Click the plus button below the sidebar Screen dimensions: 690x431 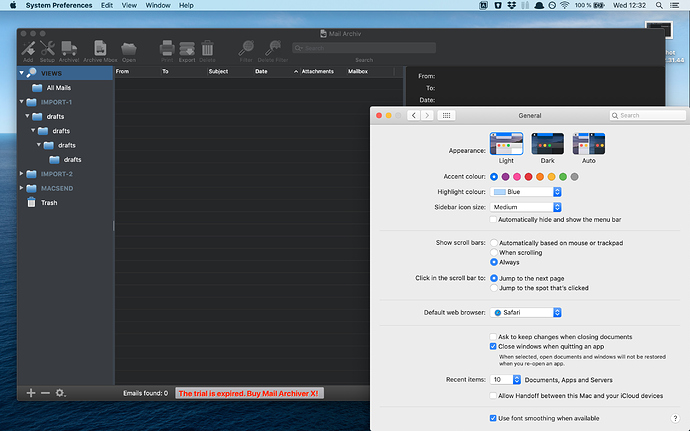click(x=31, y=393)
